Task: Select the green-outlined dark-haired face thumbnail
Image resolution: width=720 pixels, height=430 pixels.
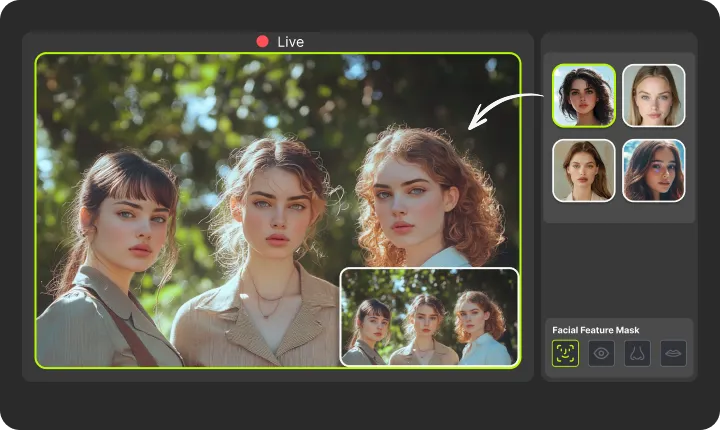Action: click(584, 96)
